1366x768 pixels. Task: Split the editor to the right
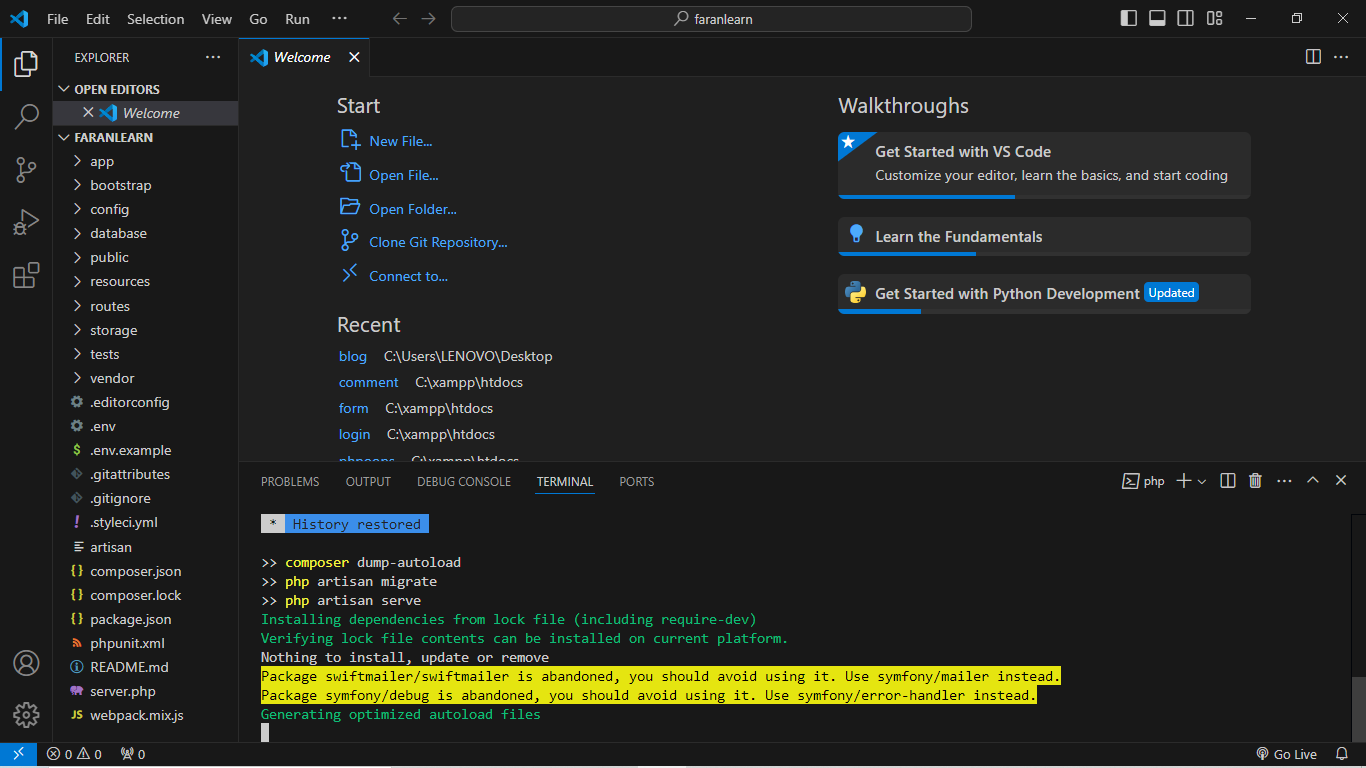click(x=1313, y=57)
